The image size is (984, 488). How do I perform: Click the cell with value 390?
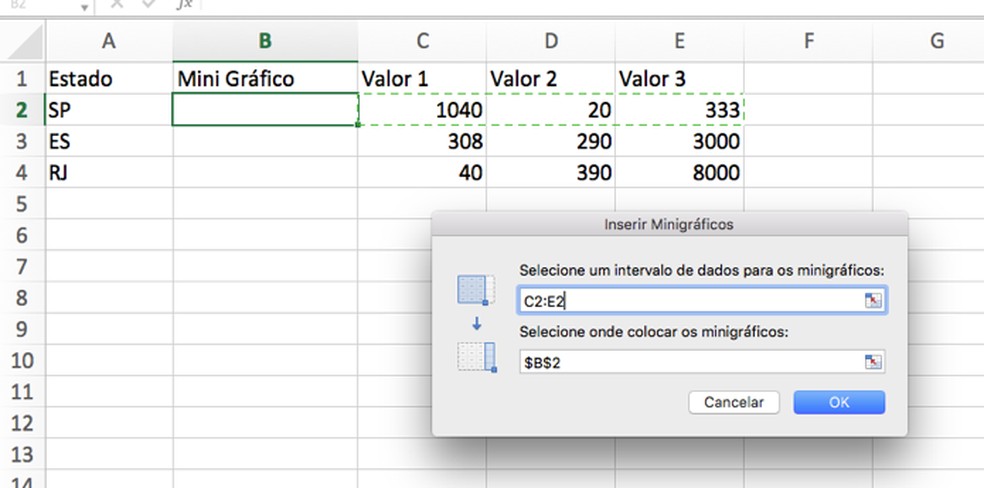(550, 172)
